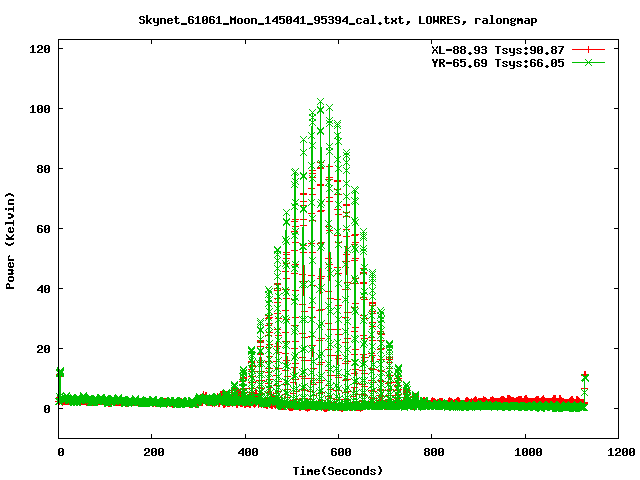
Task: Click the 800 tick label on x-axis
Action: (432, 452)
